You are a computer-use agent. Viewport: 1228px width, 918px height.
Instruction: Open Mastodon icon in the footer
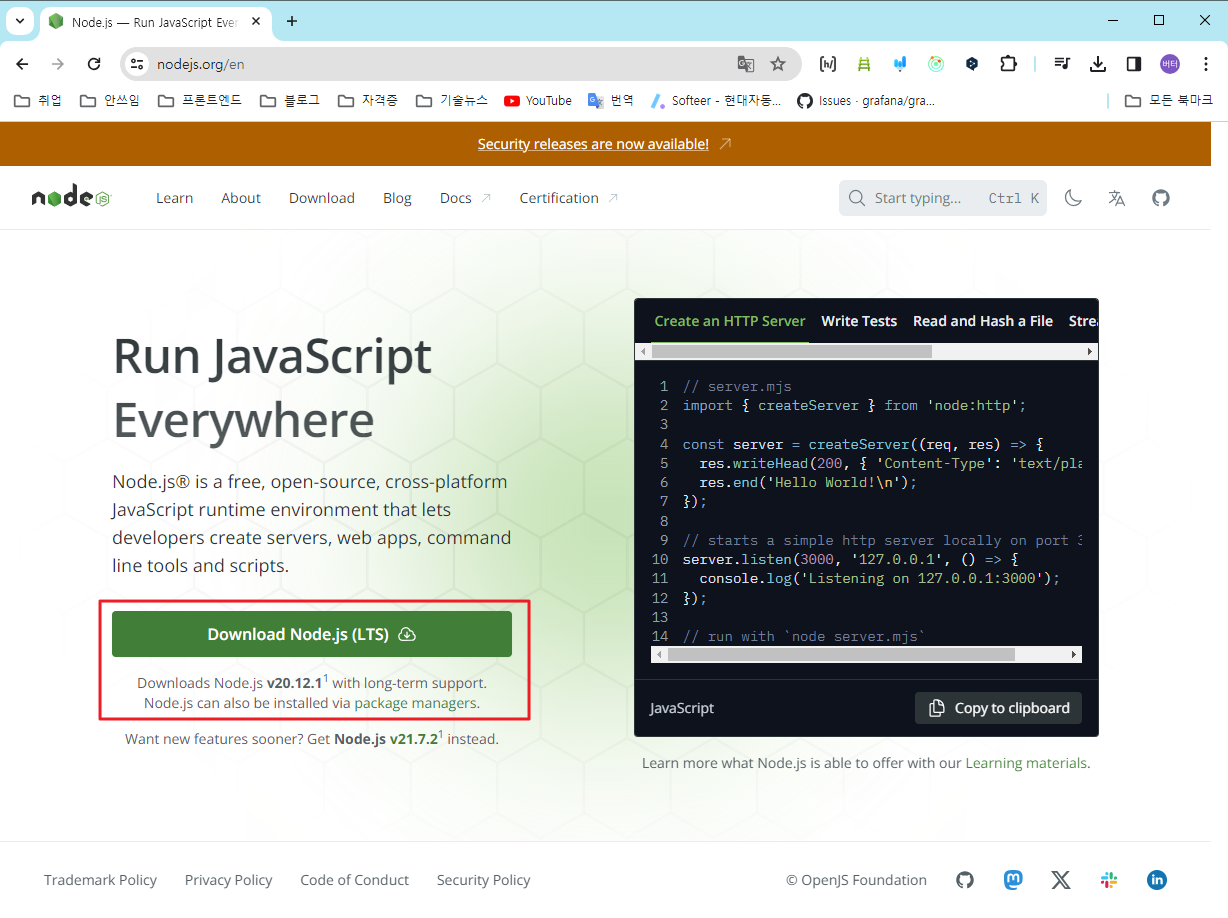pos(1013,880)
